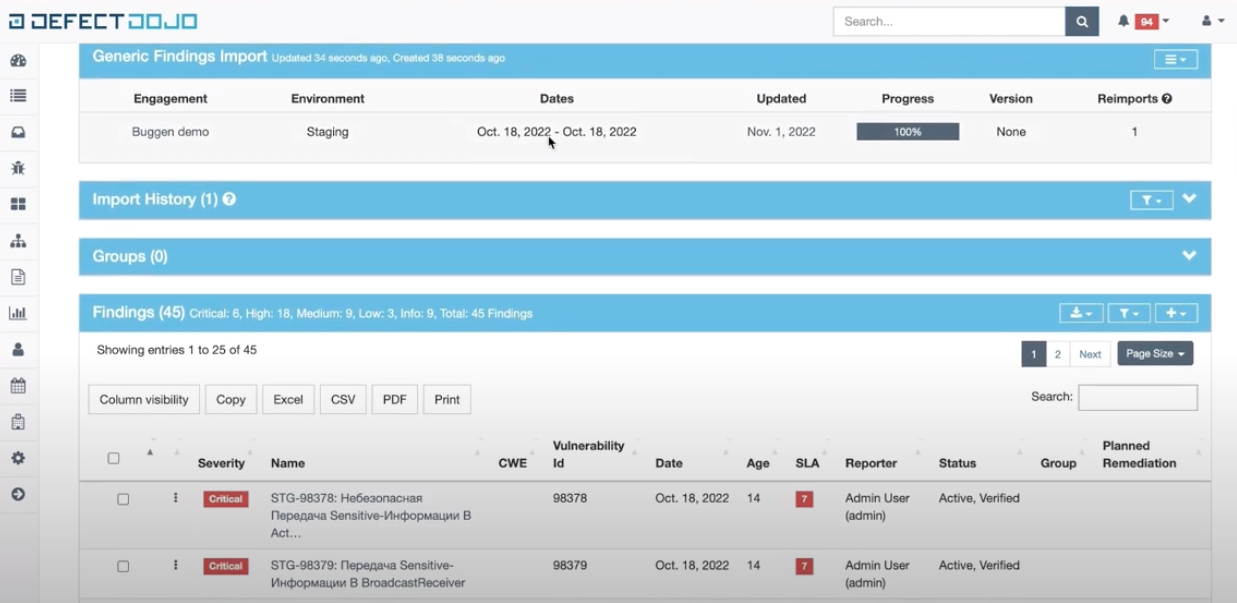The height and width of the screenshot is (603, 1237).
Task: Expand the Import History panel chevron
Action: (x=1189, y=199)
